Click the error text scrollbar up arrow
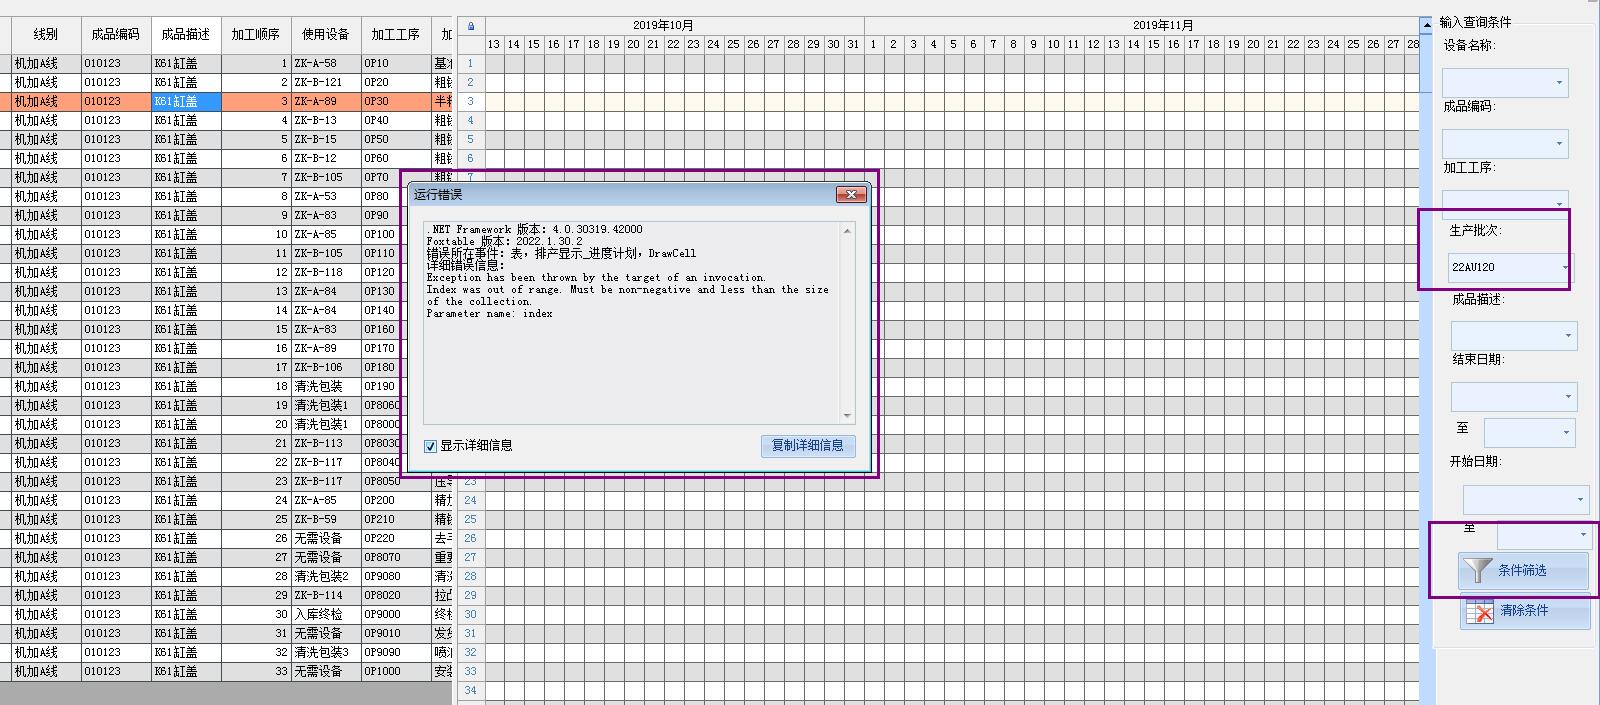Image resolution: width=1600 pixels, height=705 pixels. tap(848, 231)
